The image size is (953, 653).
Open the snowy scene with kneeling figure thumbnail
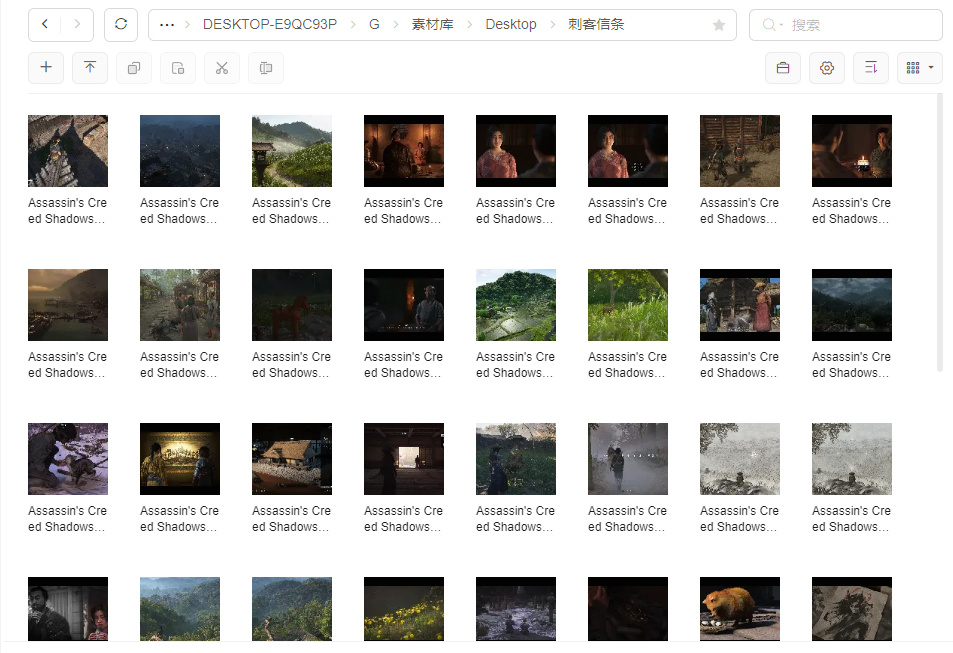(68, 459)
